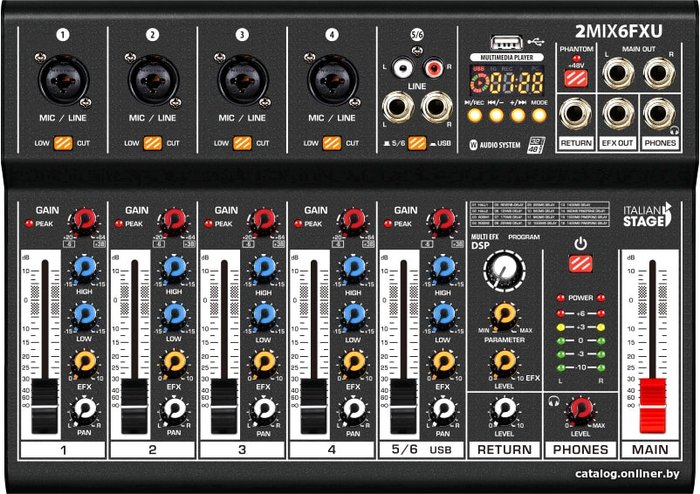Click the multimedia player USB port
This screenshot has width=700, height=494.
point(504,42)
